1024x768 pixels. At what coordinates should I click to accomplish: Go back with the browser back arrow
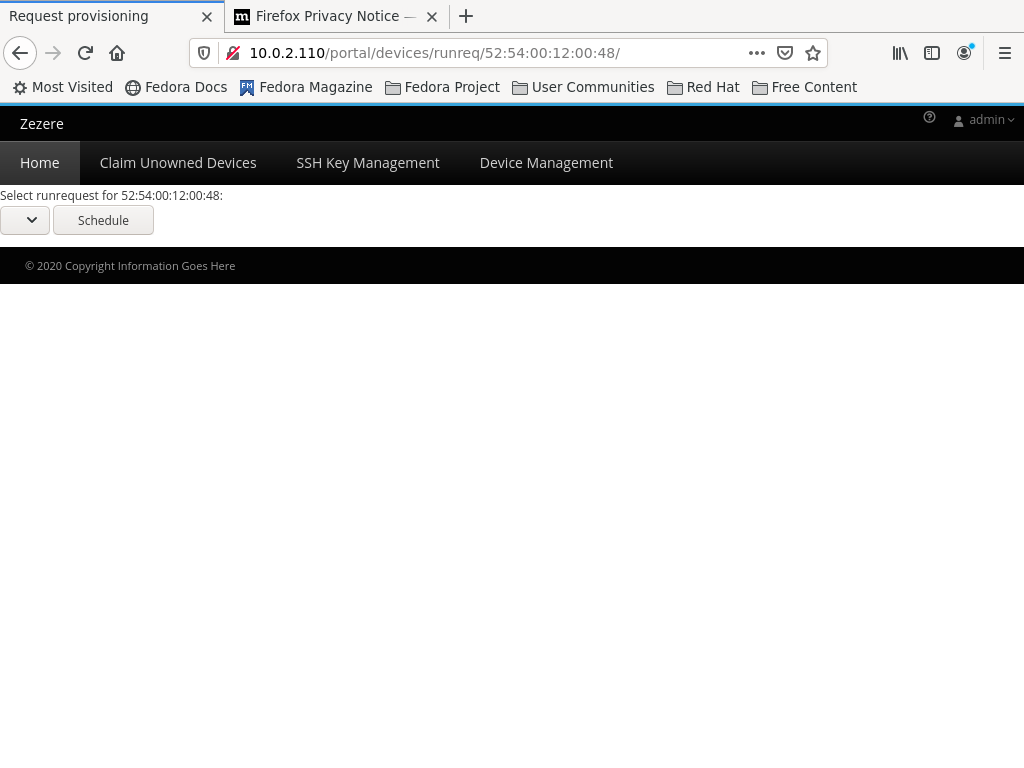20,53
